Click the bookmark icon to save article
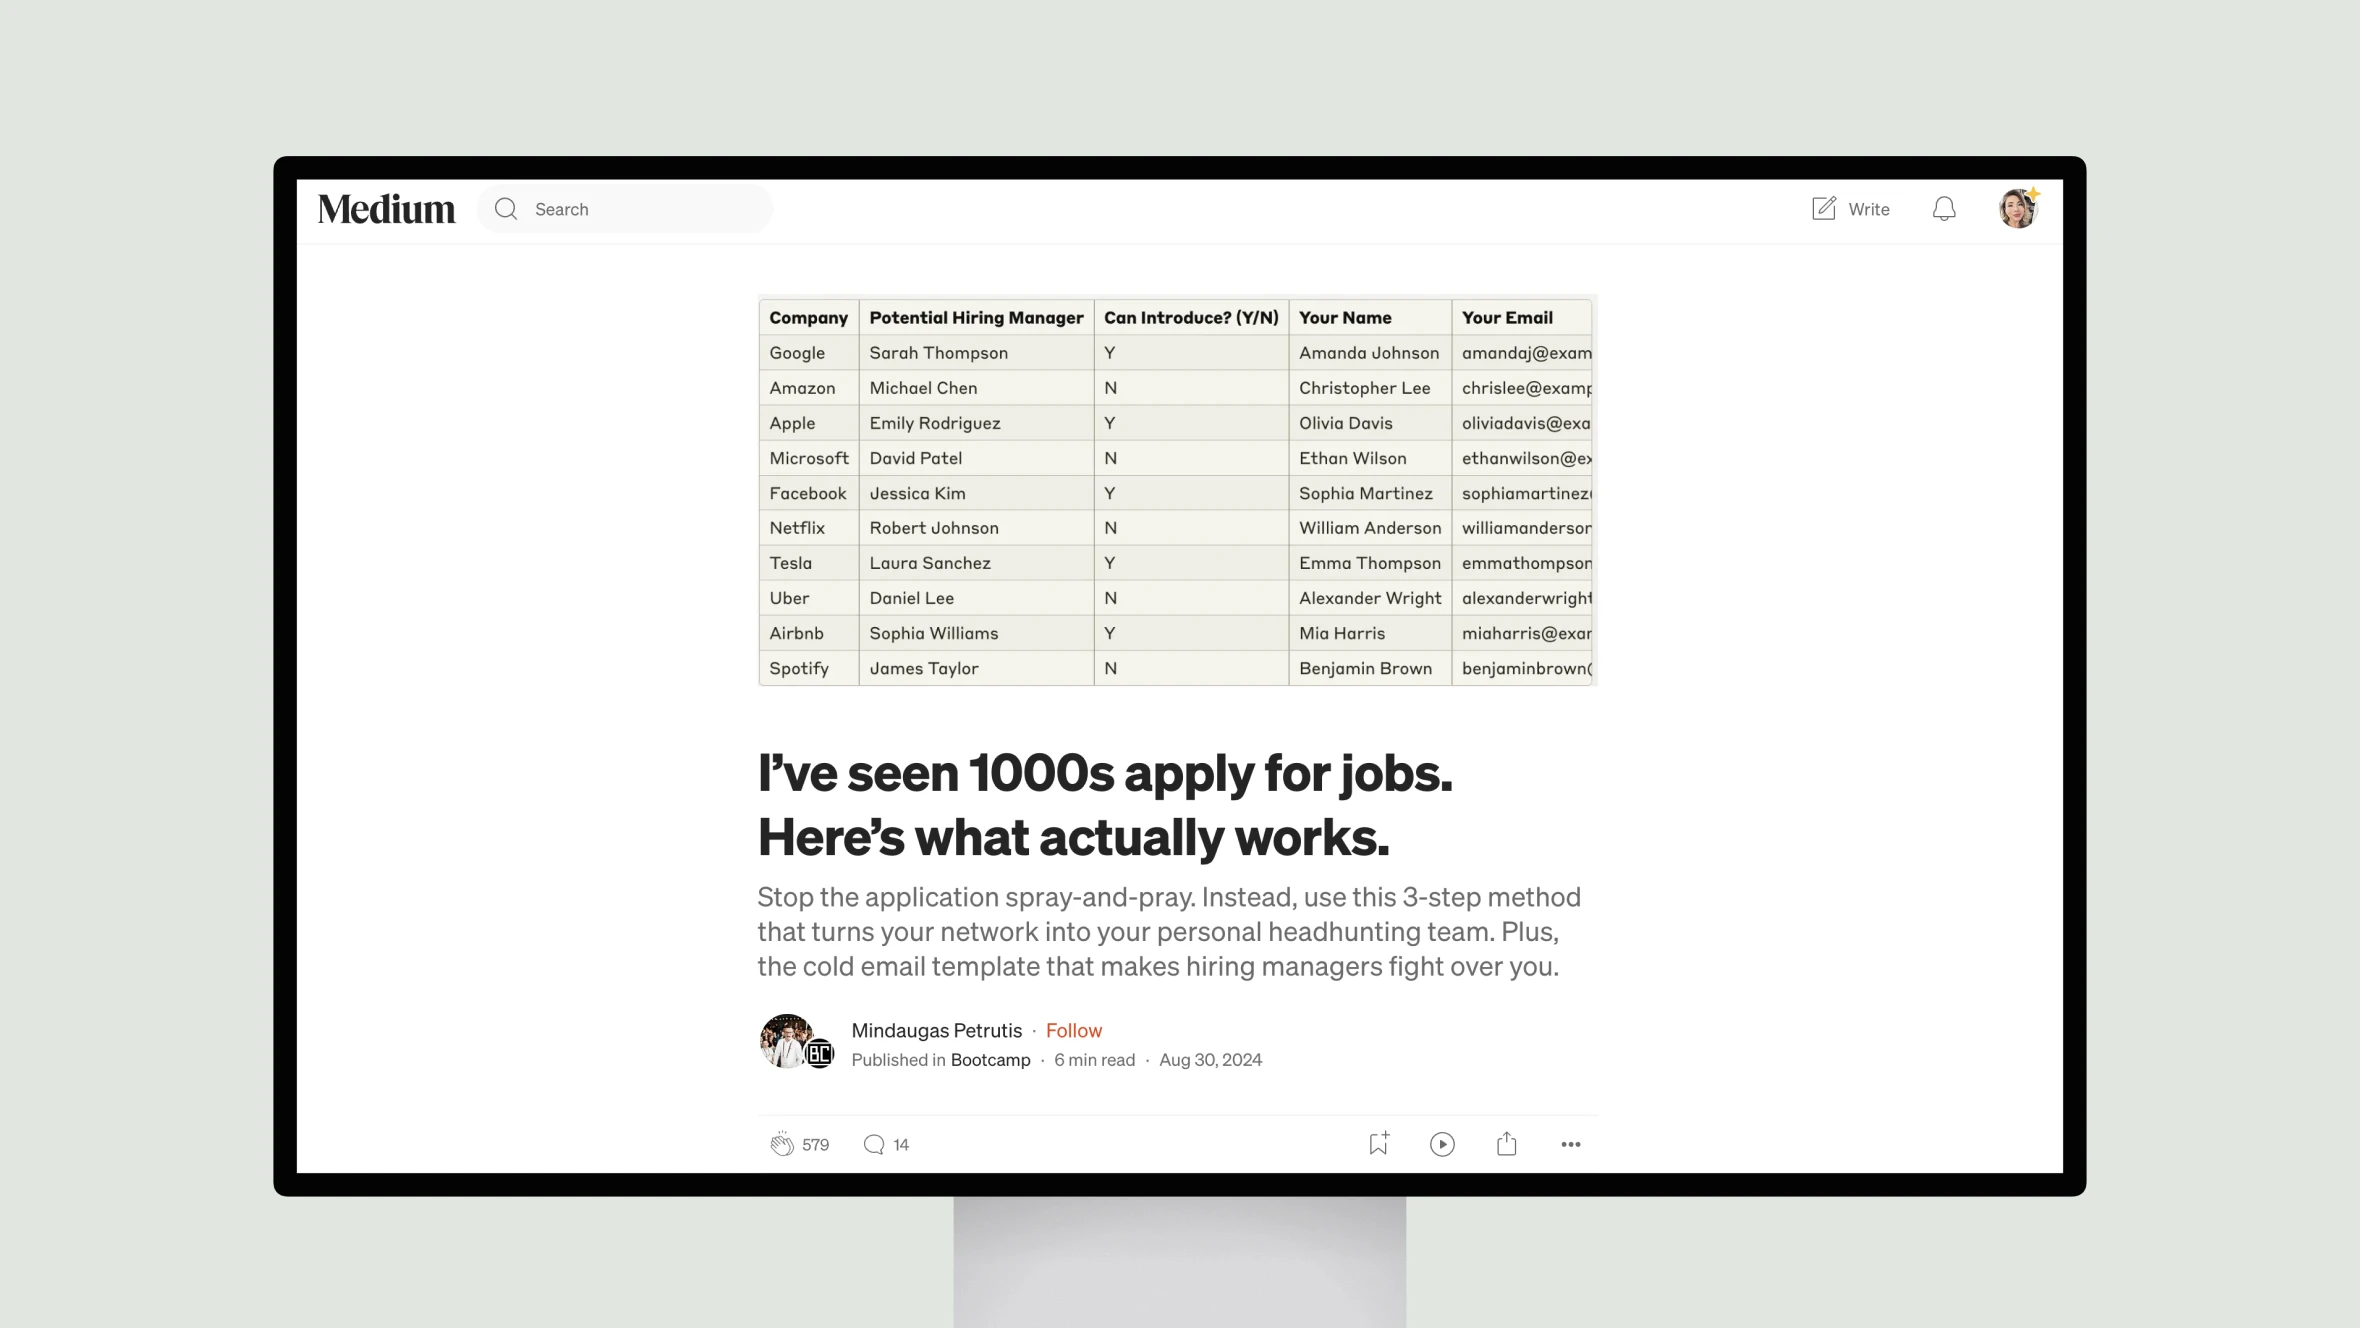The height and width of the screenshot is (1328, 2360). point(1378,1145)
